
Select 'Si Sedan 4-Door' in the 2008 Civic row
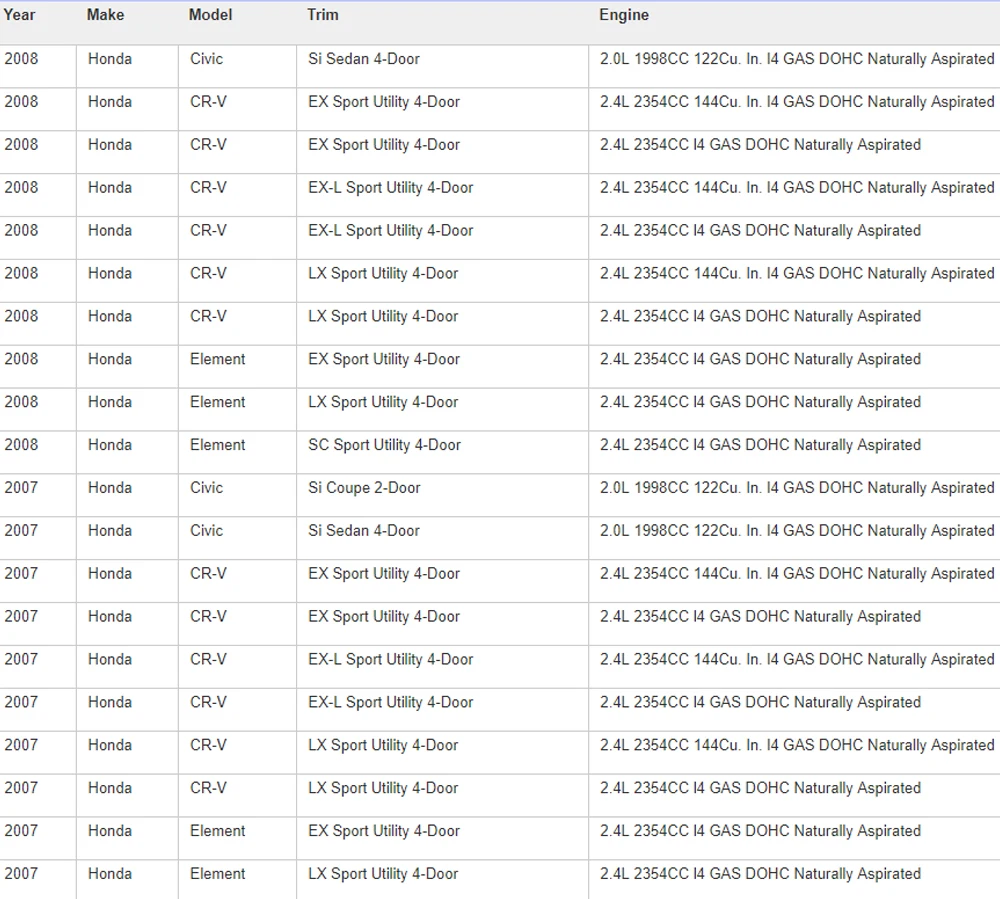(x=364, y=59)
